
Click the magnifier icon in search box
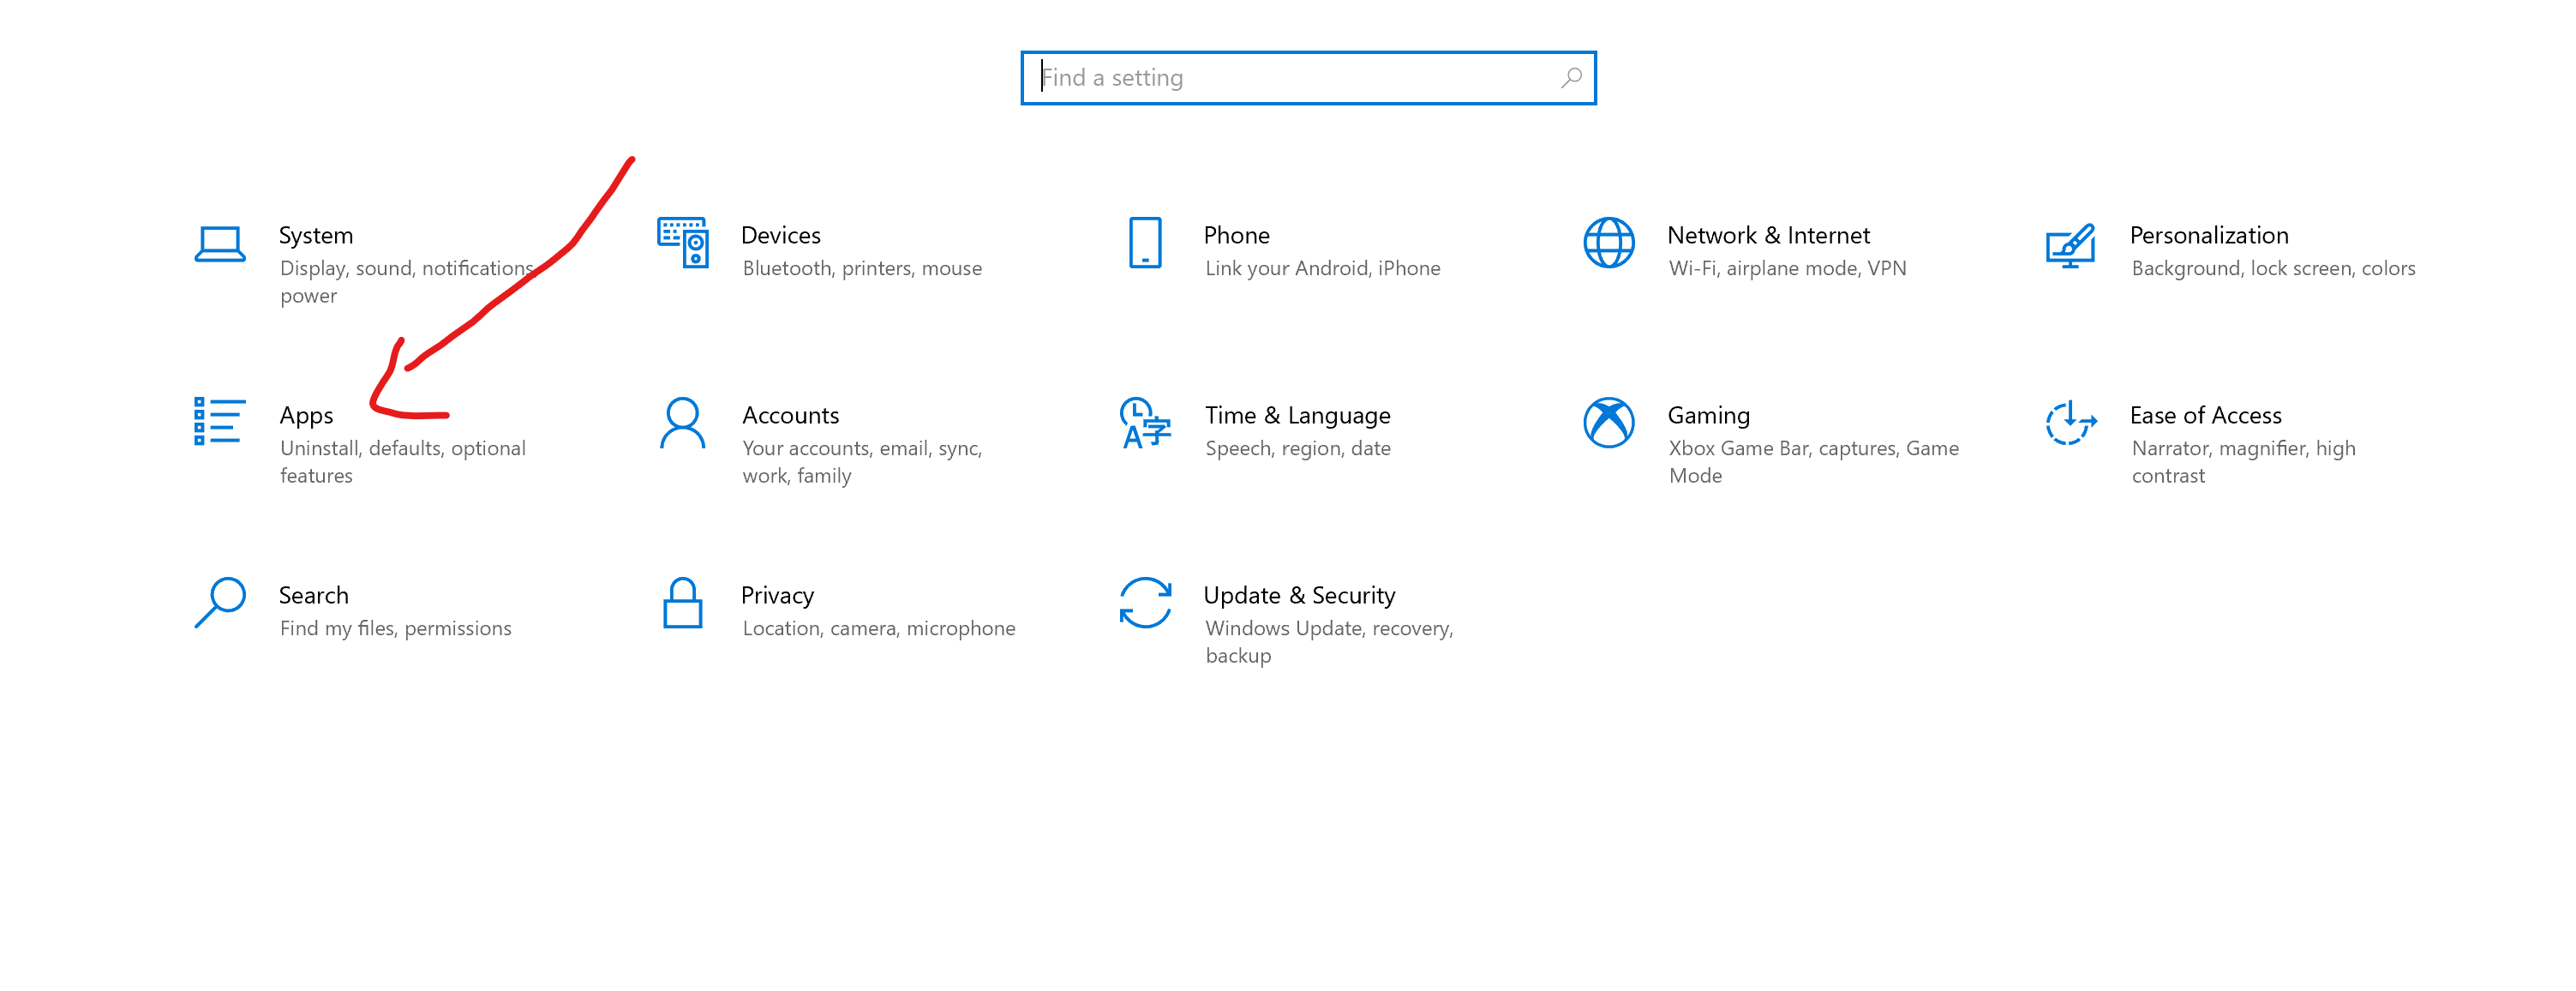click(1571, 78)
